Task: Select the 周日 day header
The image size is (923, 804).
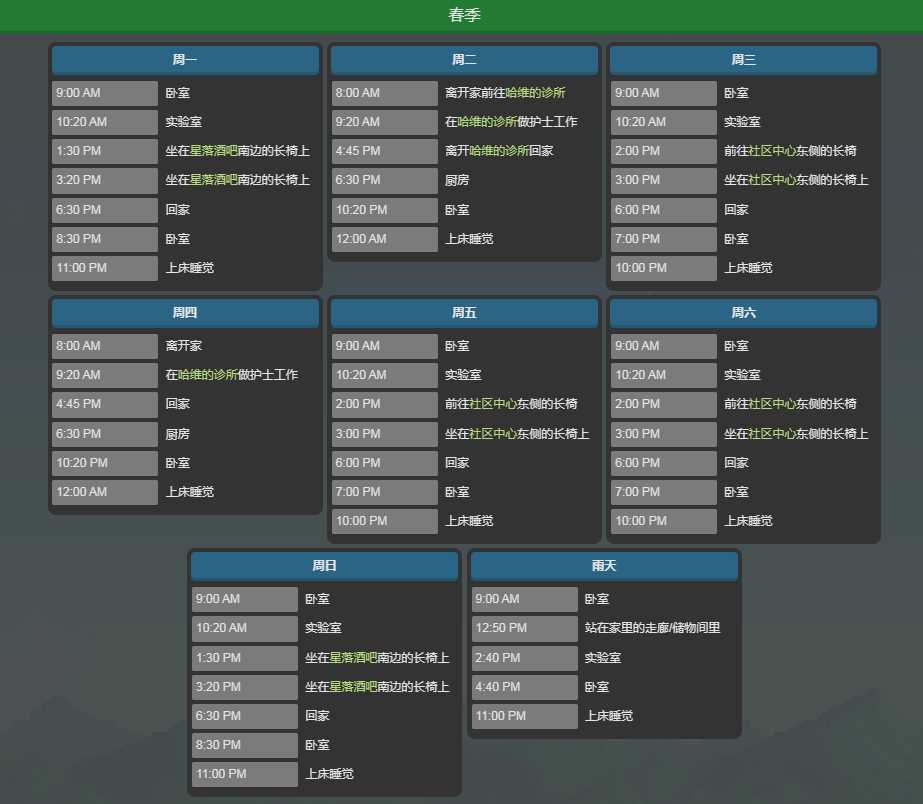Action: [x=325, y=566]
